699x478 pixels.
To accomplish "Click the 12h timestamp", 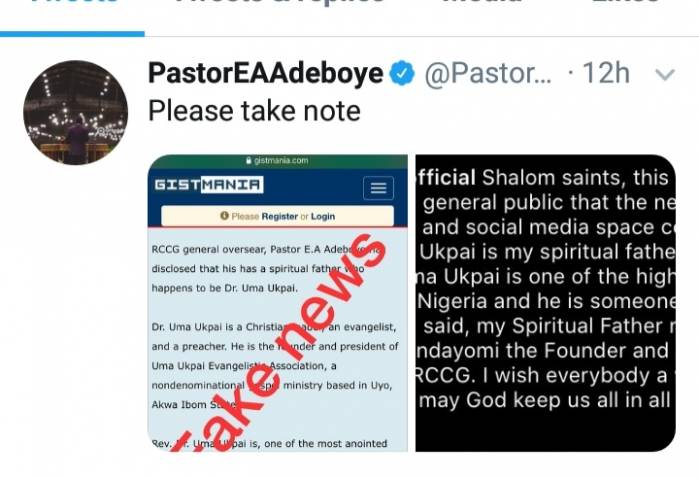I will tap(606, 73).
